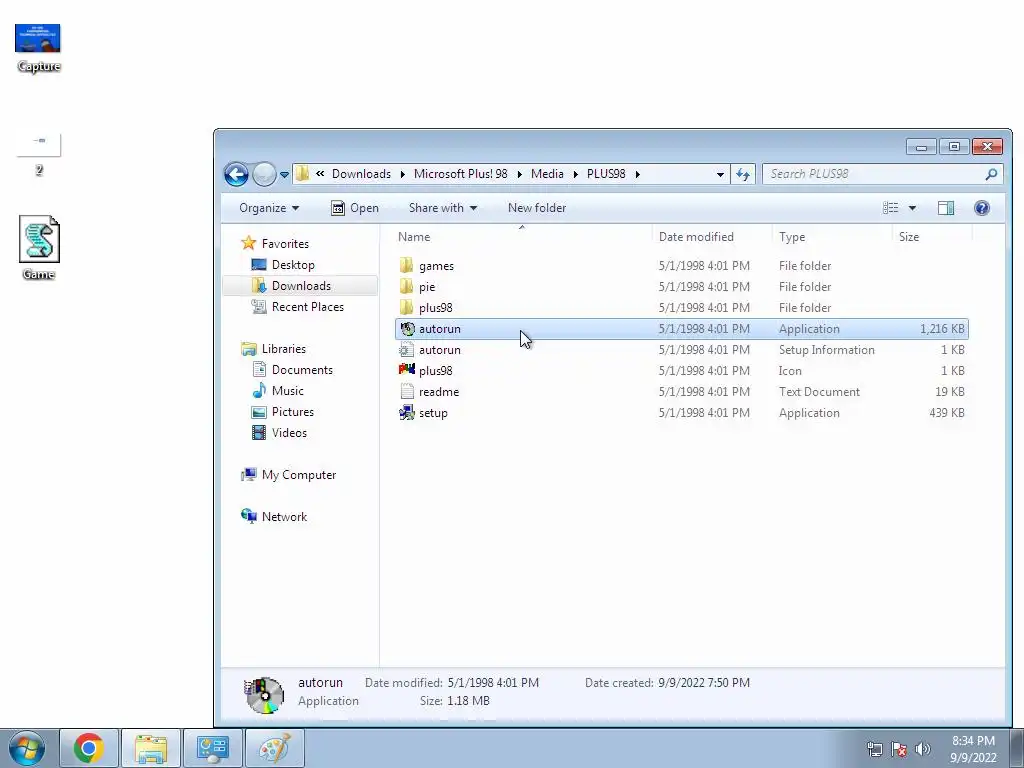Click the network tray icon
The image size is (1024, 768).
coord(874,749)
